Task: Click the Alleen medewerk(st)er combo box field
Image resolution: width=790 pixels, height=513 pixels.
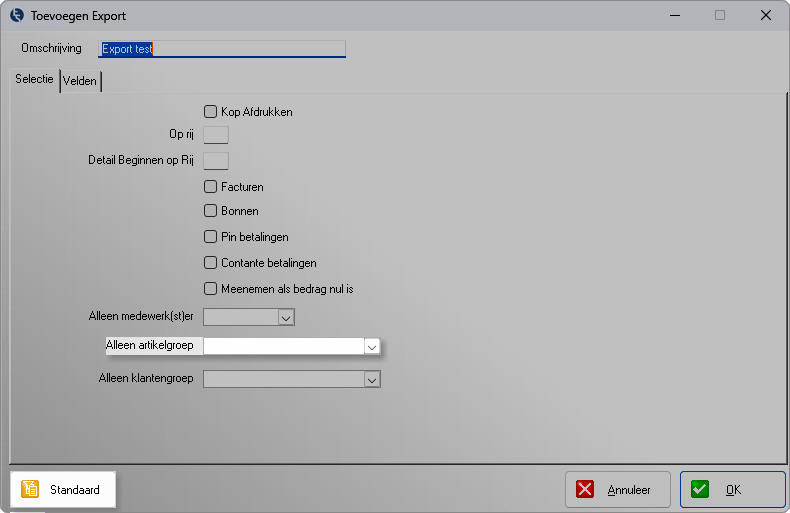Action: click(249, 317)
